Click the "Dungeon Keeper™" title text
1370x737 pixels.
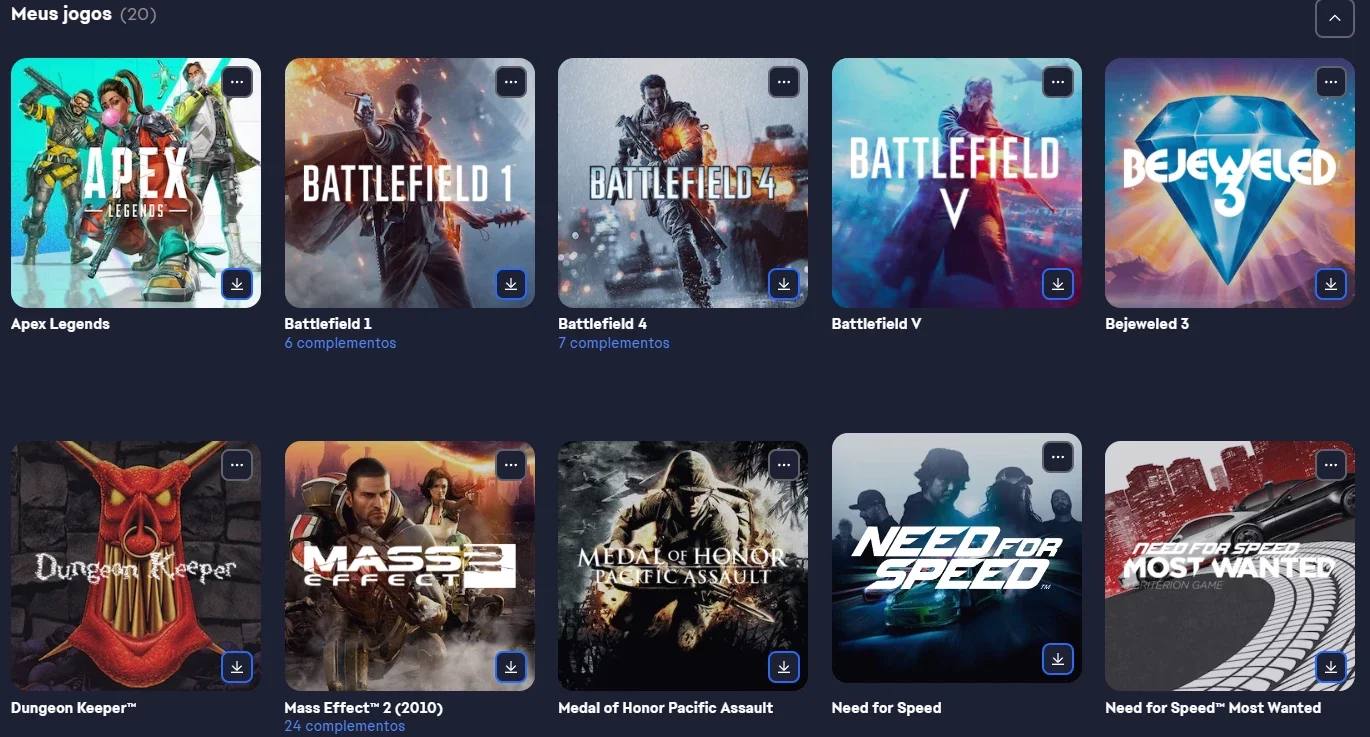tap(73, 708)
